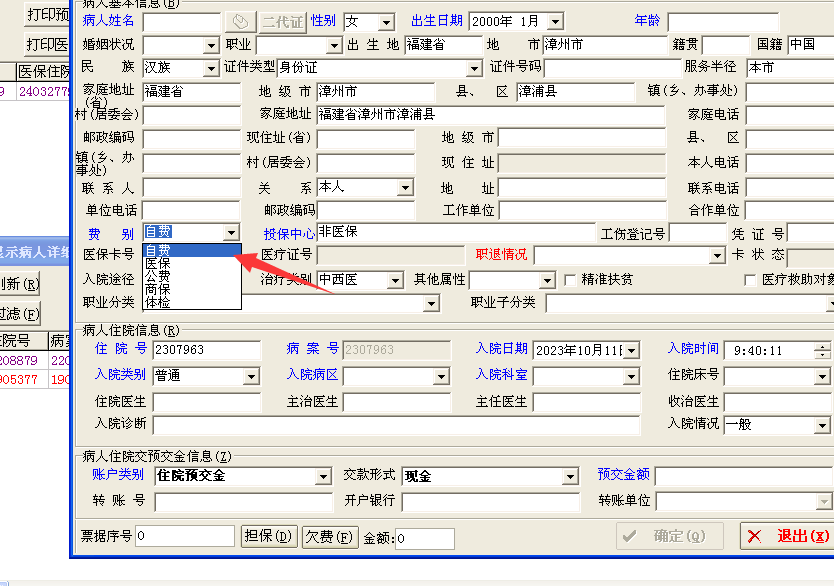The width and height of the screenshot is (834, 586).
Task: Select 商保 in the 费别 list
Action: 191,289
